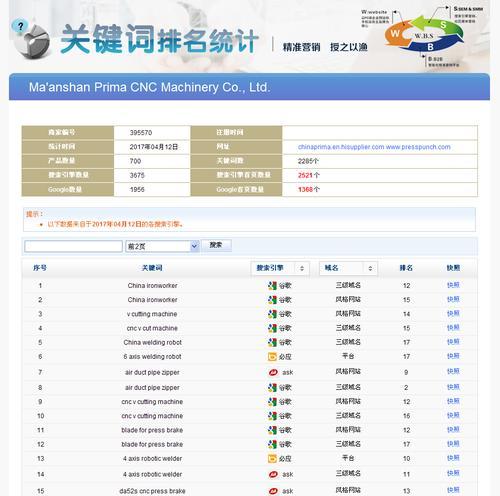Click keyword China welding robot
This screenshot has height=496, width=500.
(x=153, y=342)
